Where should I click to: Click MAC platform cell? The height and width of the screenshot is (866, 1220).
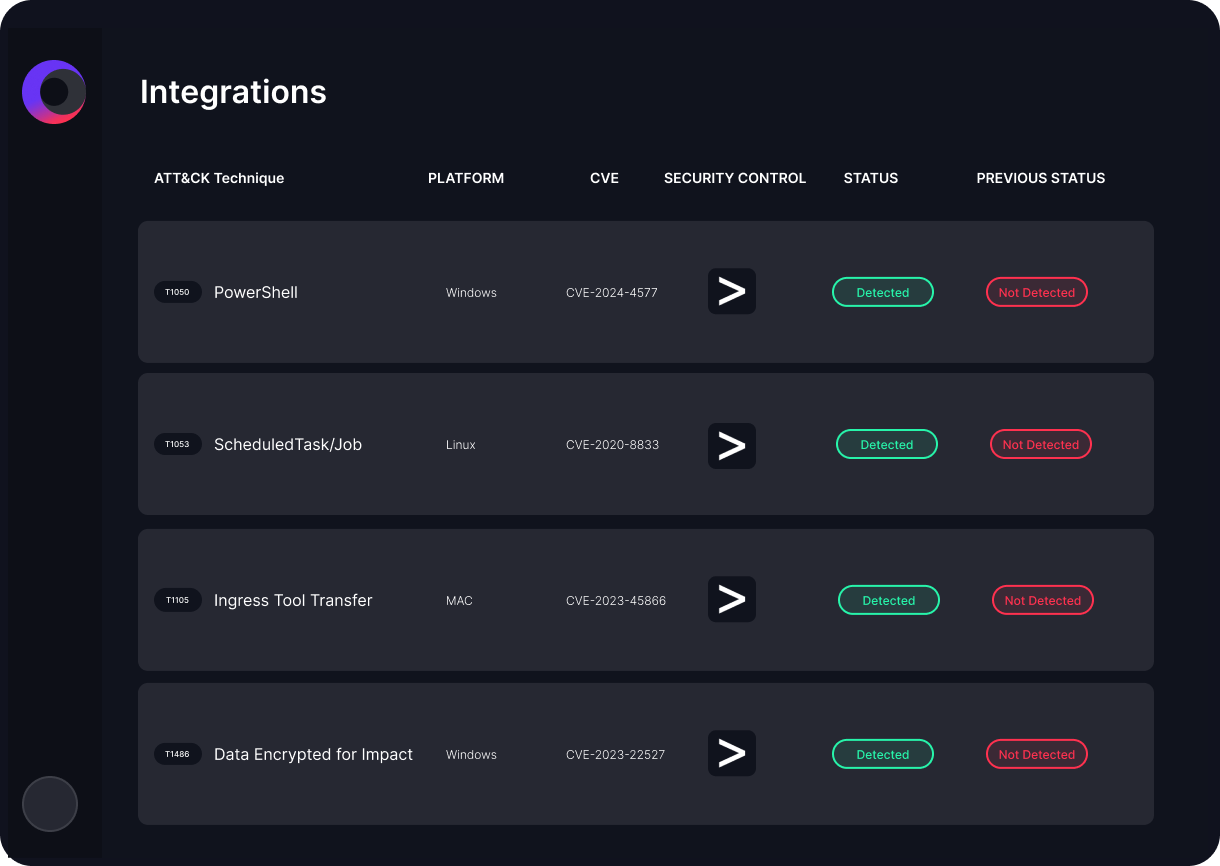click(x=459, y=601)
